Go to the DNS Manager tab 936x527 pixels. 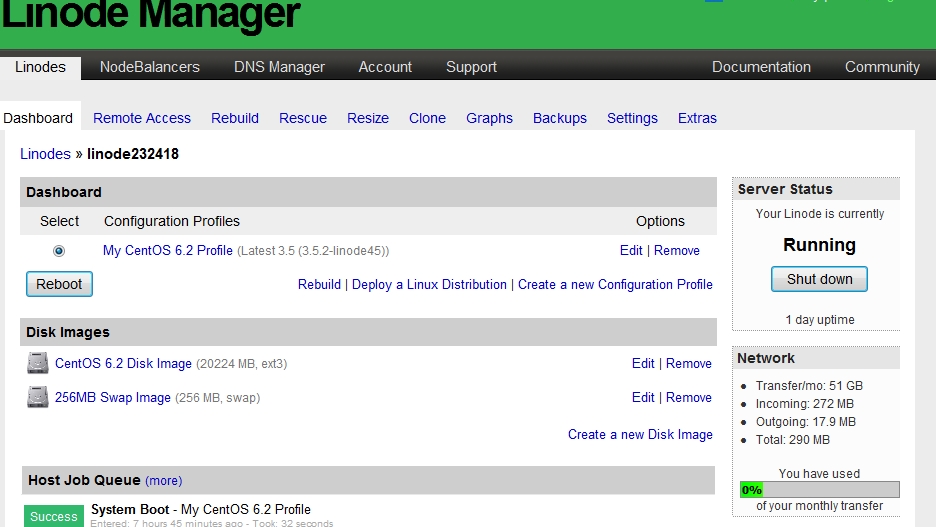pyautogui.click(x=279, y=67)
